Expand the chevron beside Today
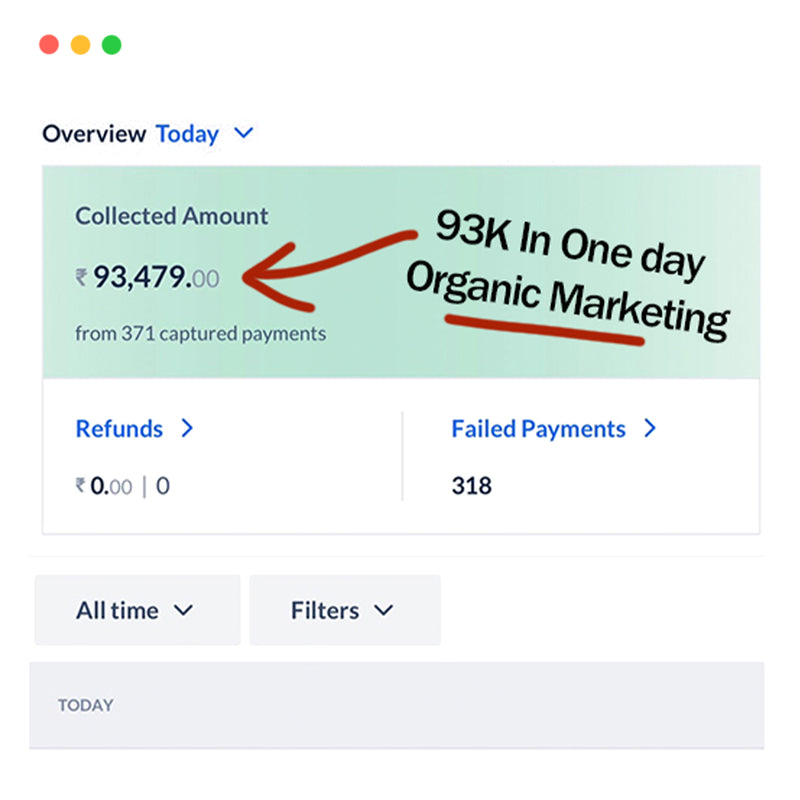 243,133
